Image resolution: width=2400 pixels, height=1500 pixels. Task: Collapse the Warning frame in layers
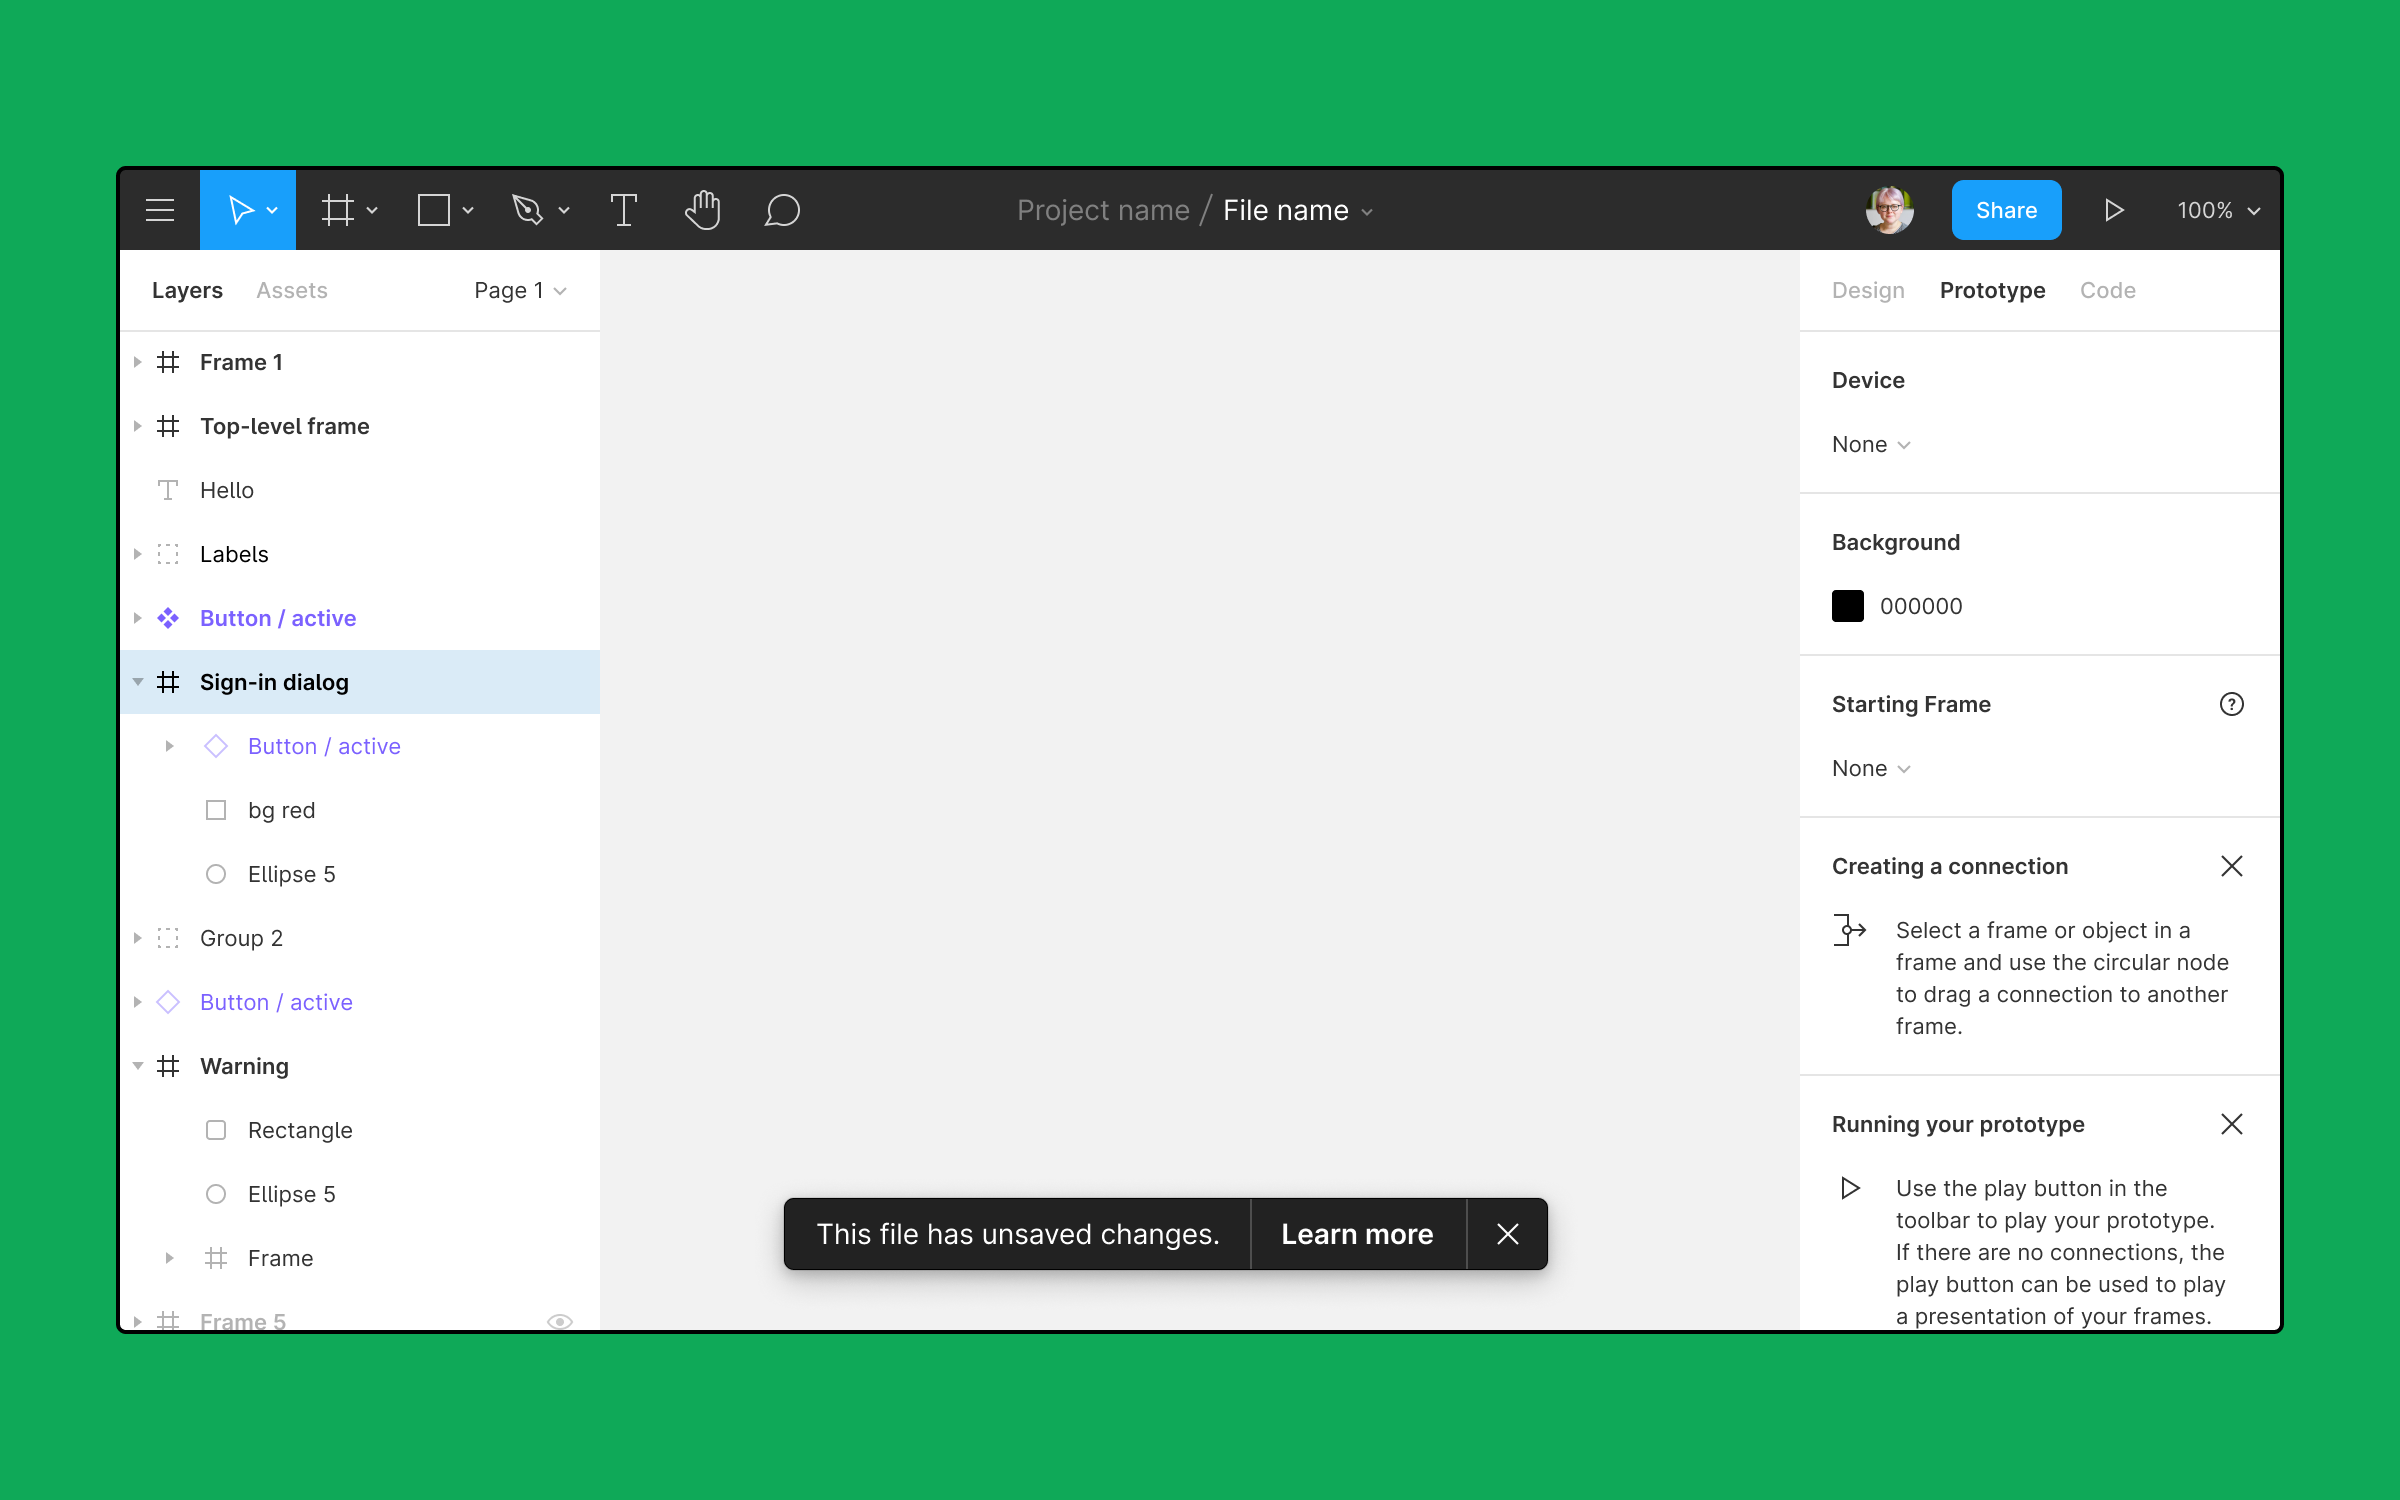pyautogui.click(x=138, y=1065)
